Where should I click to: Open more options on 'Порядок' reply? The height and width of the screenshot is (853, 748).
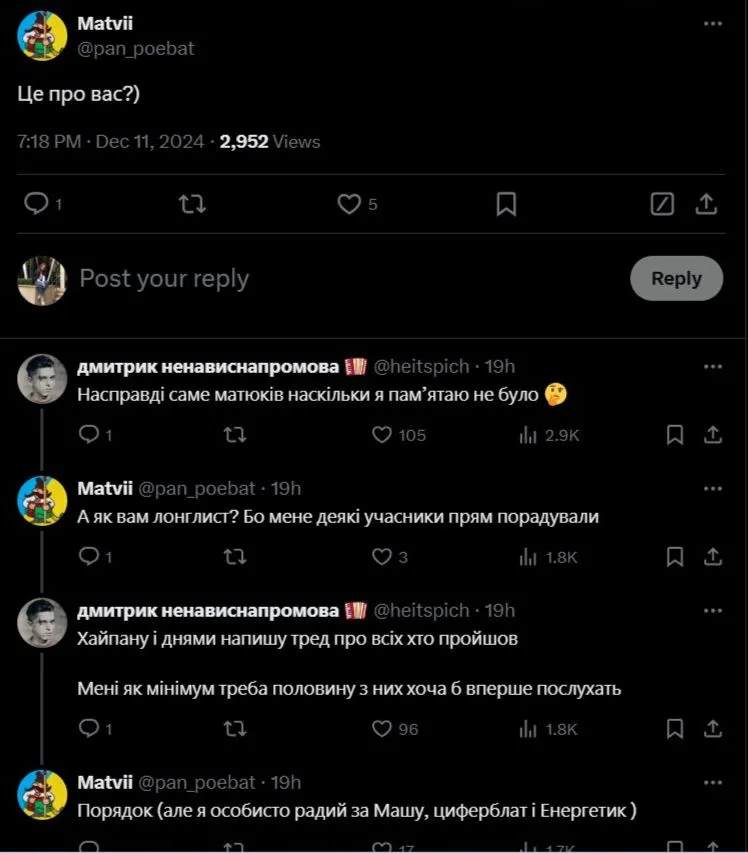pyautogui.click(x=712, y=783)
